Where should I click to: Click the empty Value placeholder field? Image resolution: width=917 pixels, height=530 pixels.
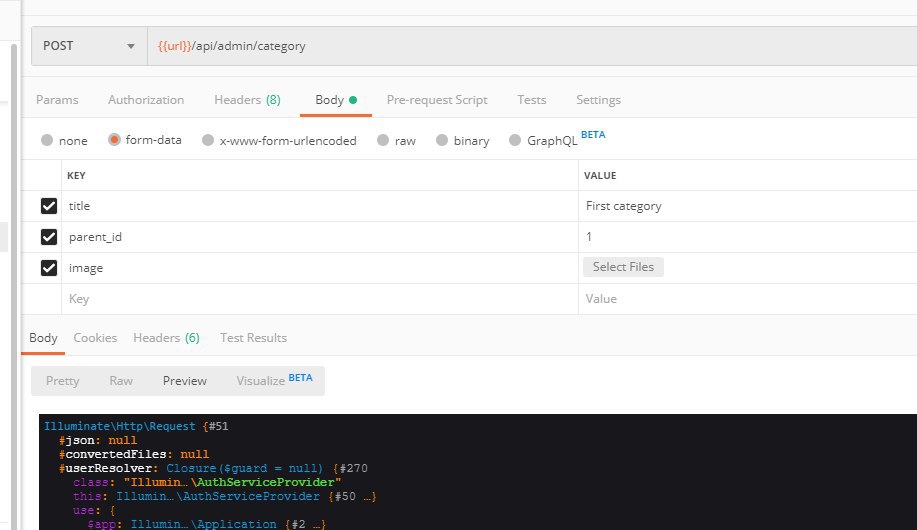pos(748,299)
